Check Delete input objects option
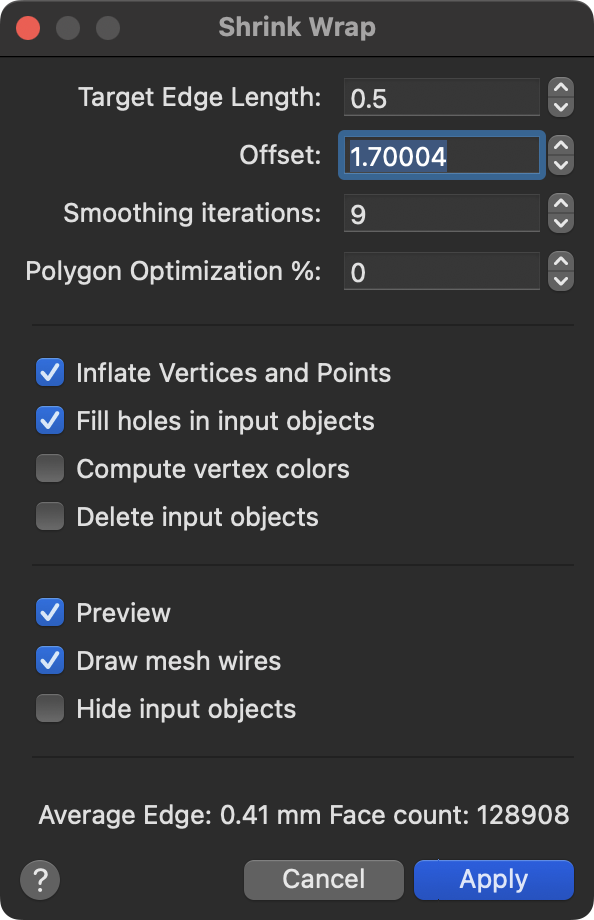Screen dimensions: 594x920 click(x=50, y=516)
